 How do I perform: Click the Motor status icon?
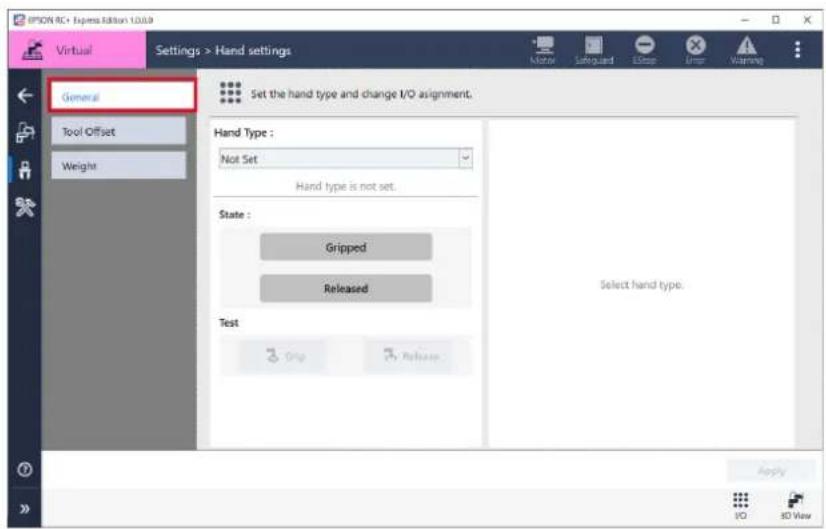click(543, 50)
